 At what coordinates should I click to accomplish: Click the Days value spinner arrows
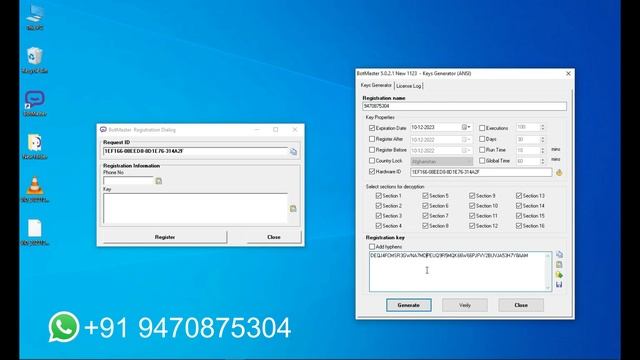[542, 139]
